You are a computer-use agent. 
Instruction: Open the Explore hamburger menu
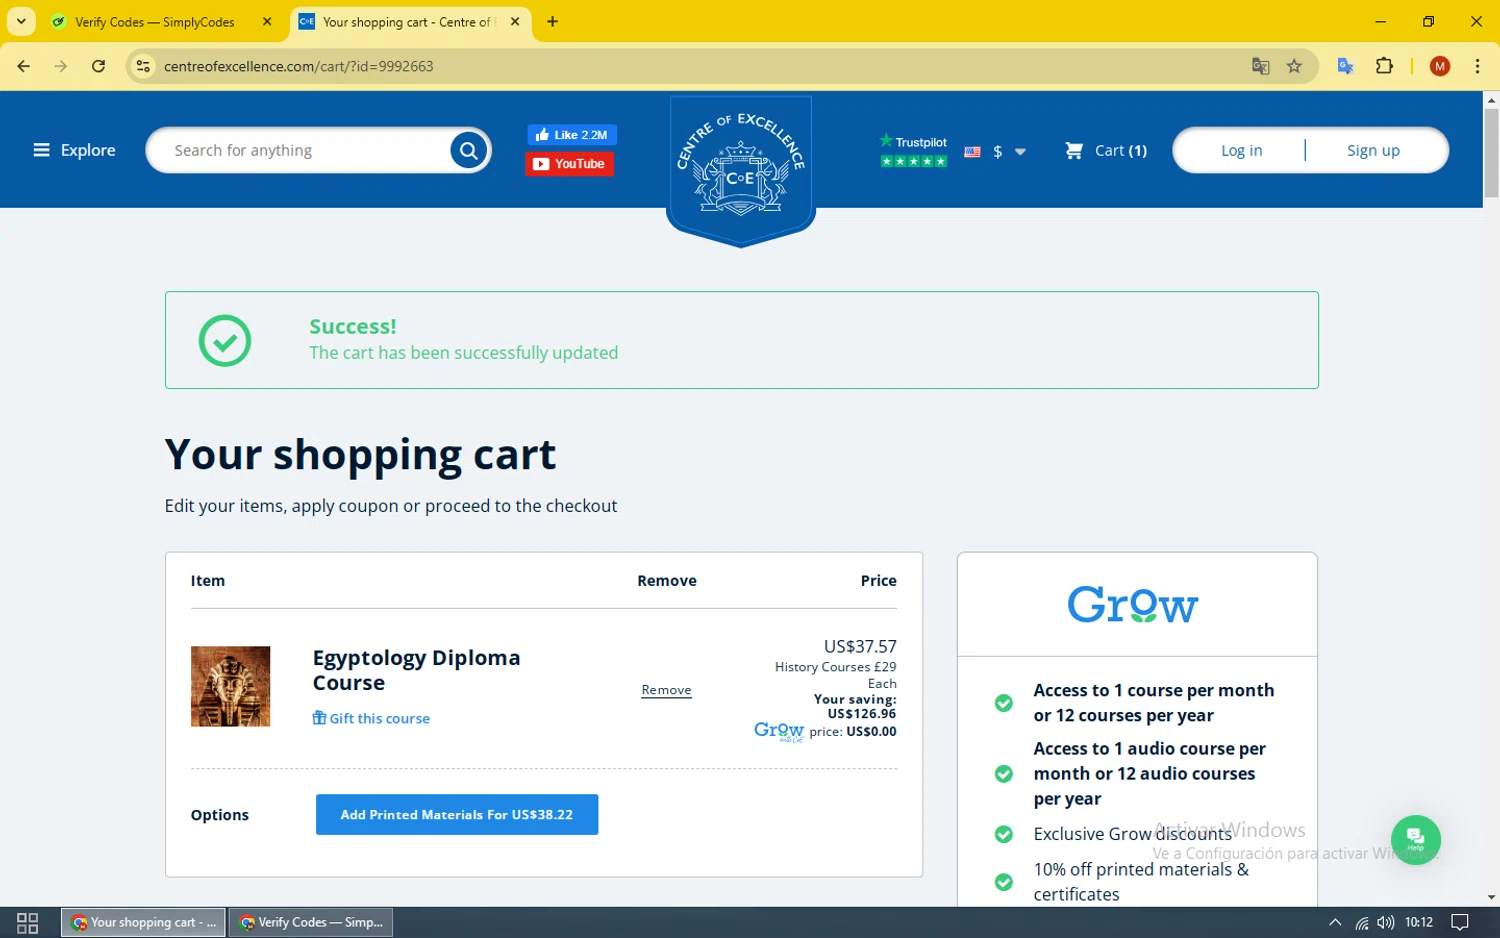[x=74, y=150]
